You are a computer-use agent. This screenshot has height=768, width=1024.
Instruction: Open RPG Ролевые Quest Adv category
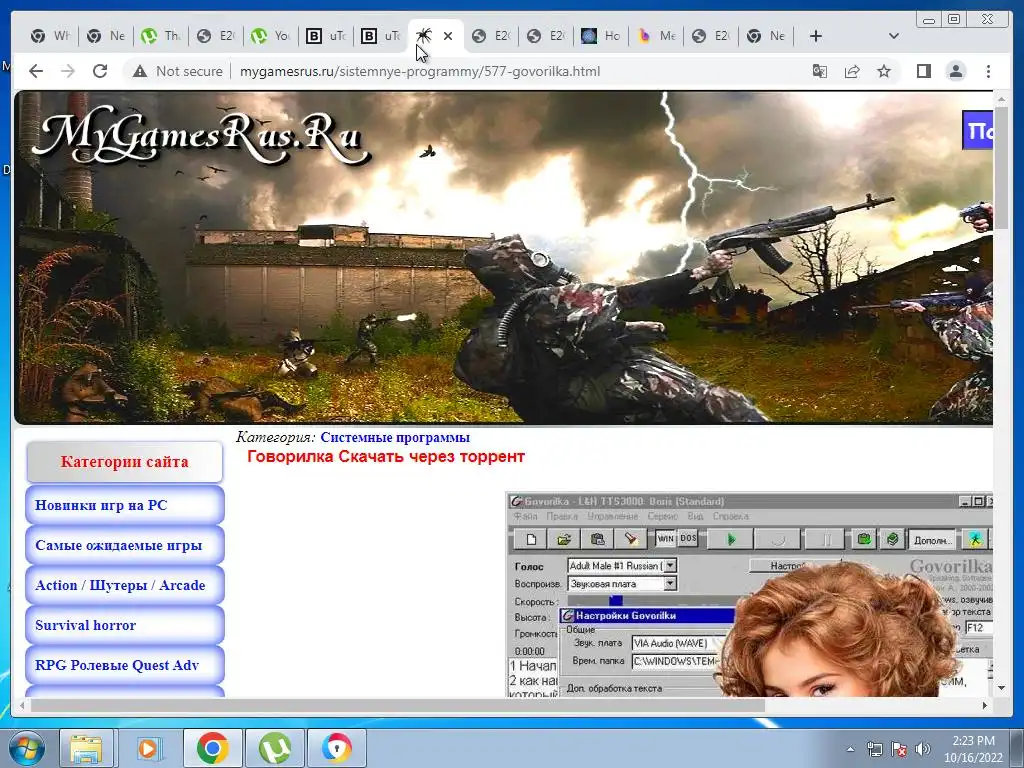pyautogui.click(x=124, y=665)
